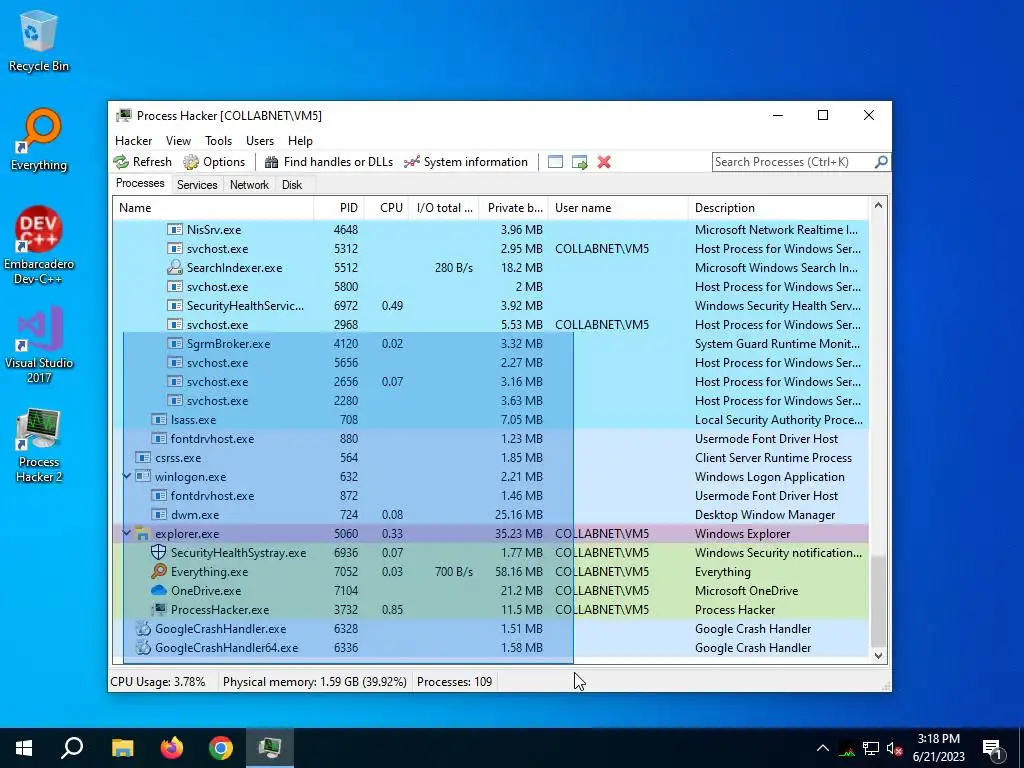
Task: Sort by the Name column header
Action: tap(213, 208)
